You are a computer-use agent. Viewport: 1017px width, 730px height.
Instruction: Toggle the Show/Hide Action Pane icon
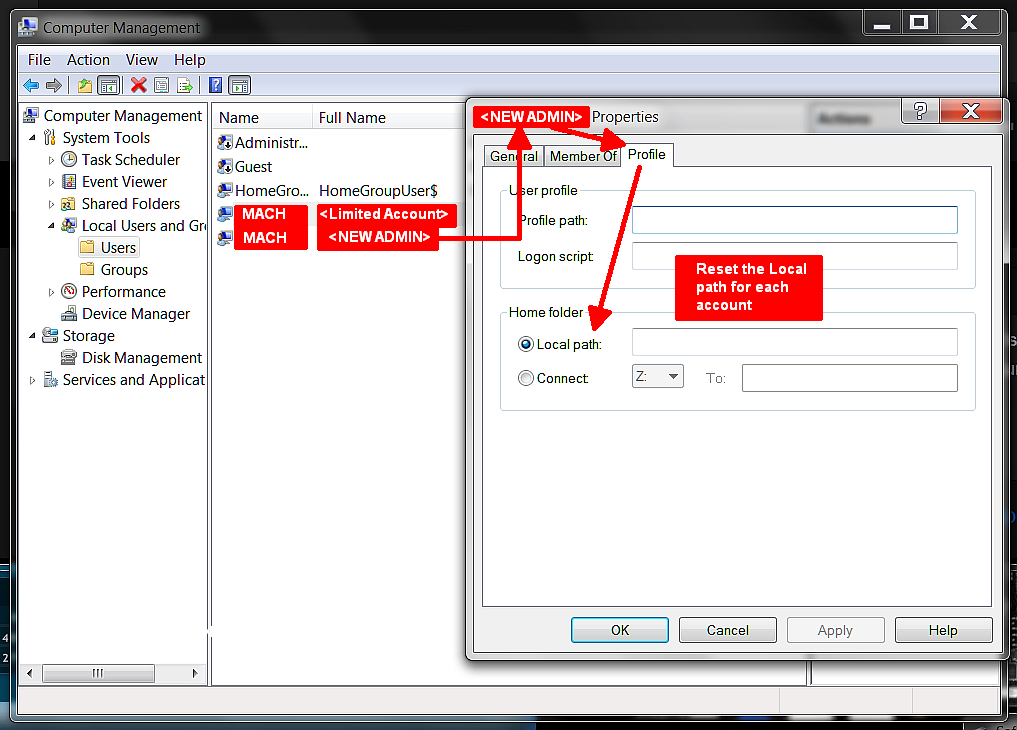click(240, 85)
